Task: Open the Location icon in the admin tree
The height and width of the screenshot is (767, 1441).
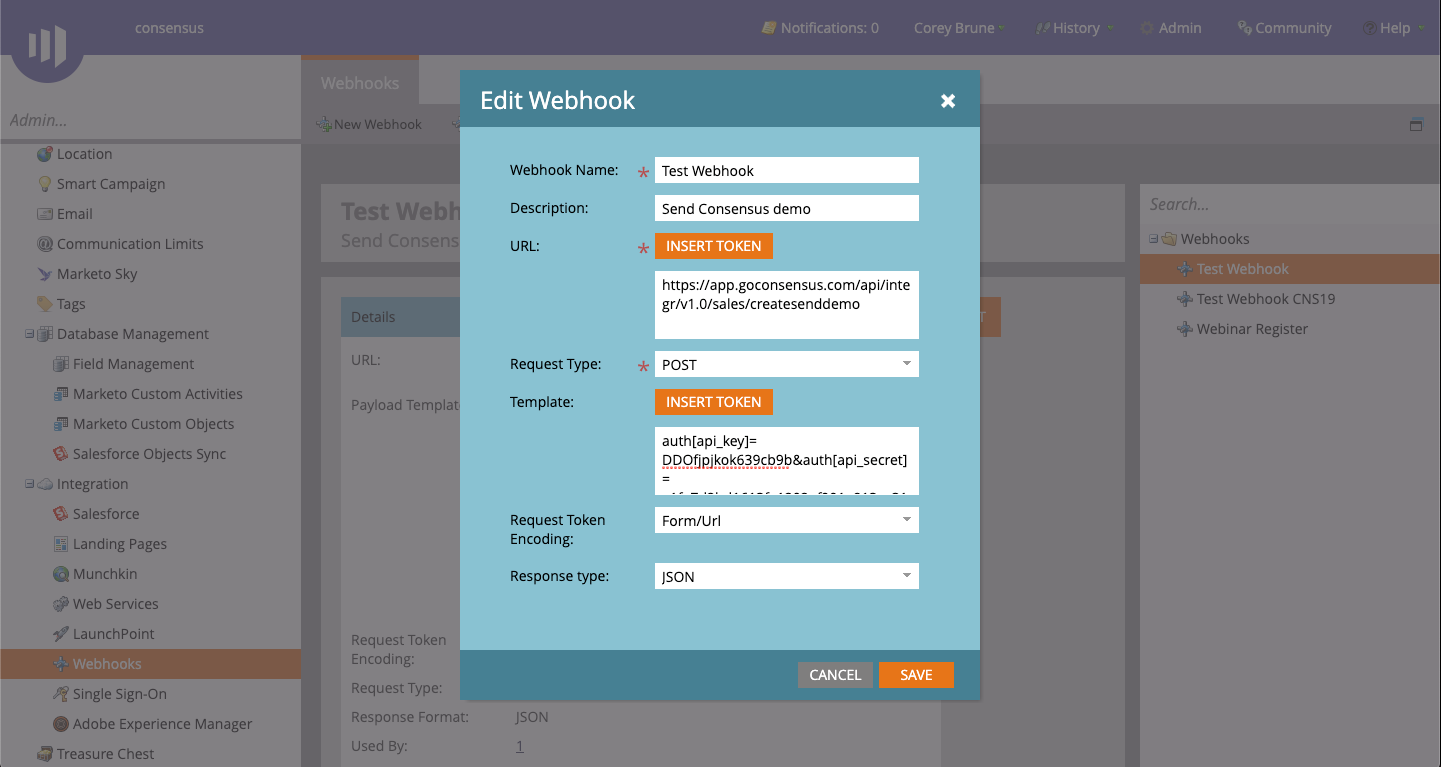Action: [x=44, y=154]
